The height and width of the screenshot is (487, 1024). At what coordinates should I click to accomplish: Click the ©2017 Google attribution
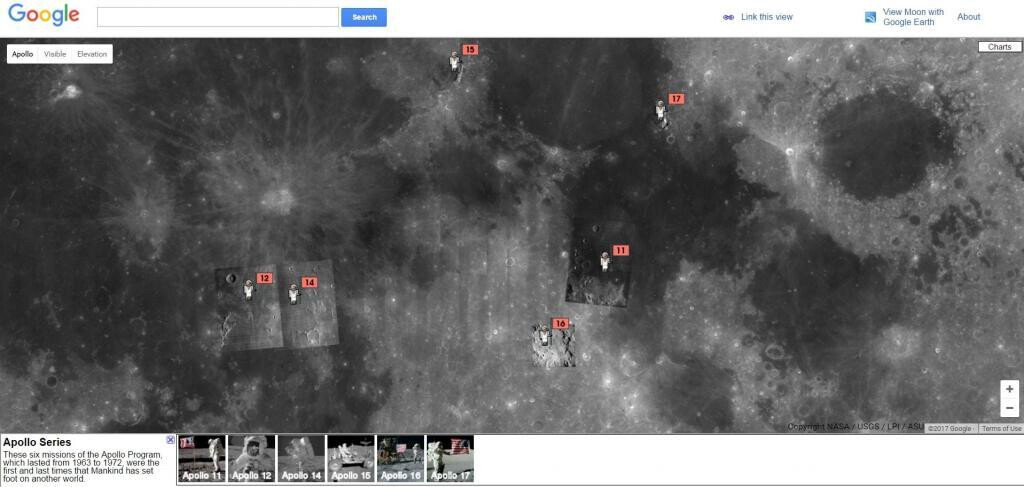(x=950, y=428)
